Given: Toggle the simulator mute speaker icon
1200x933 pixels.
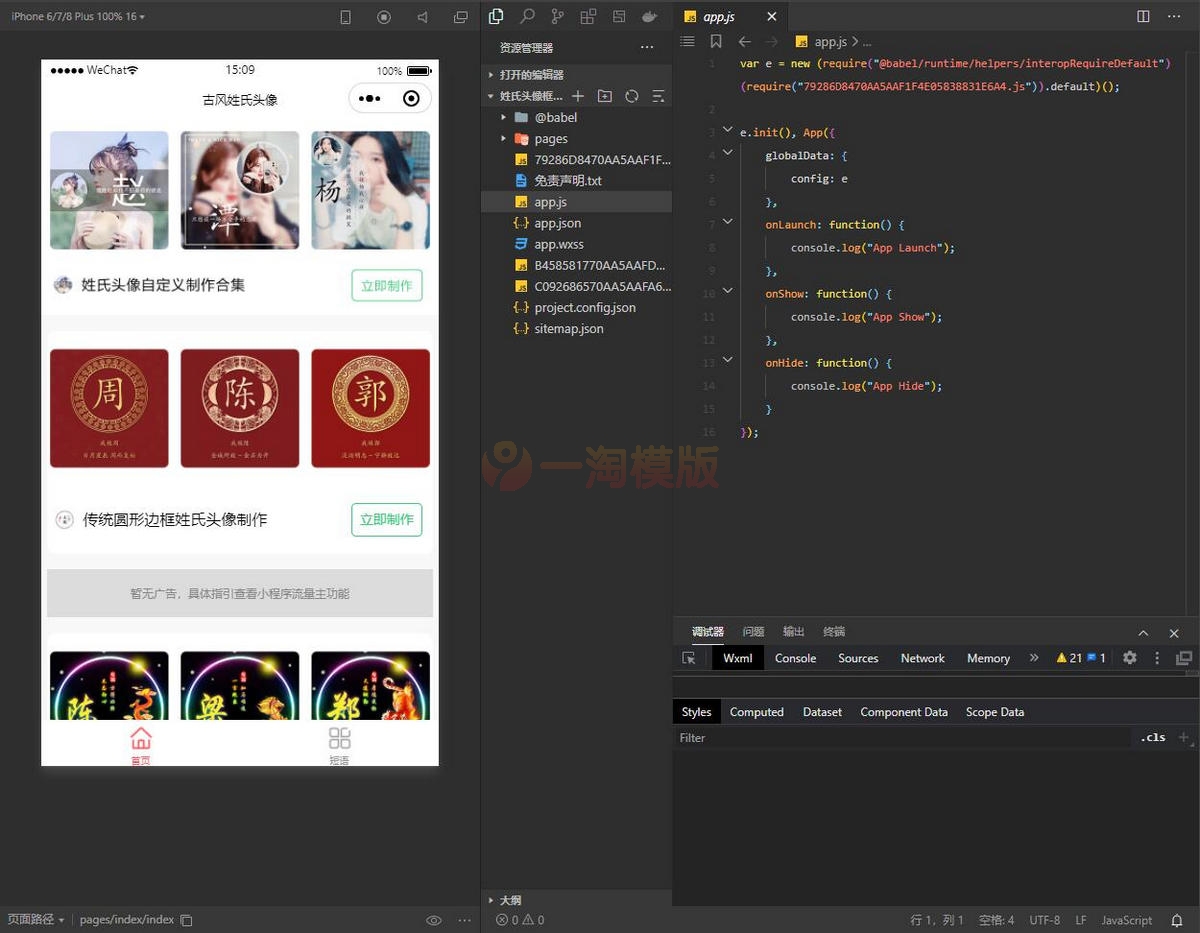Looking at the screenshot, I should point(422,17).
